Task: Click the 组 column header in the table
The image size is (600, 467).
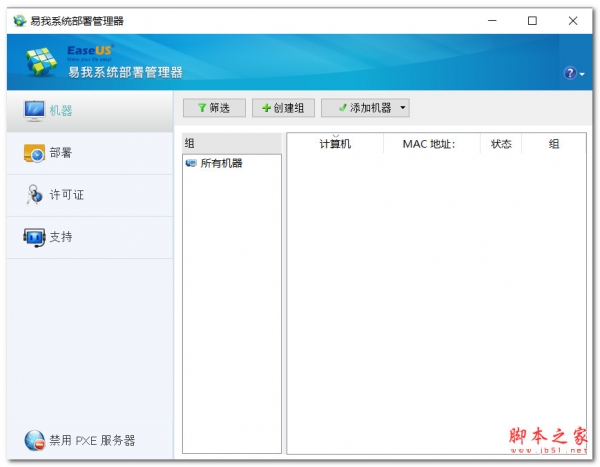Action: (x=554, y=144)
